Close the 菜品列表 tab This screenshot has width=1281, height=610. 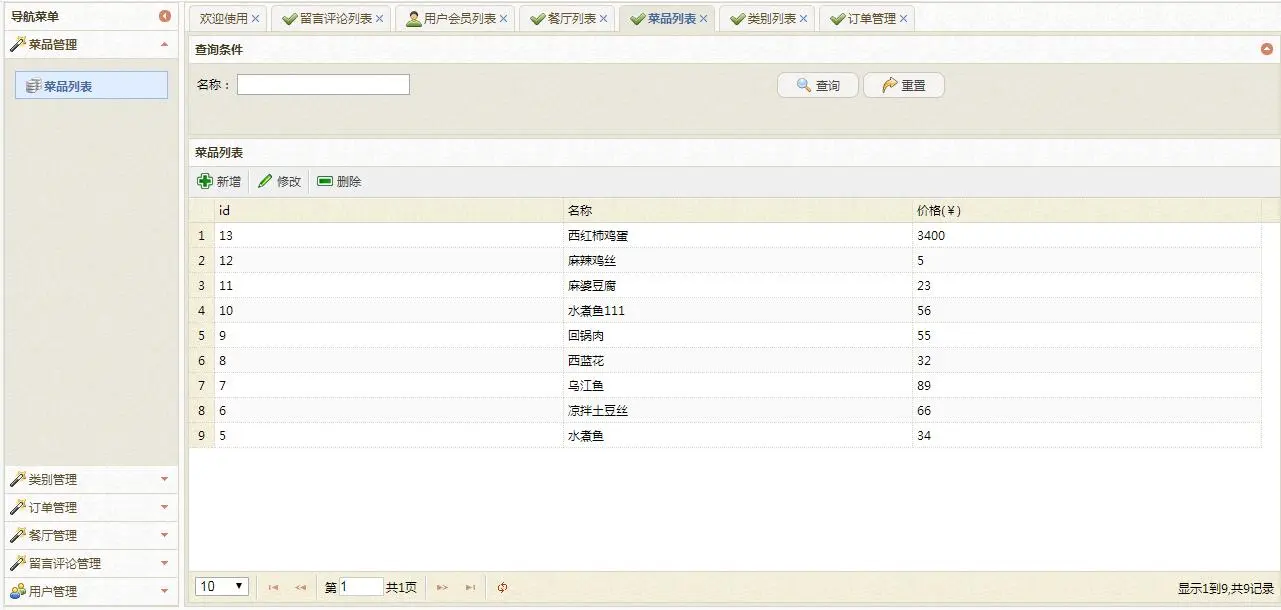tap(704, 18)
